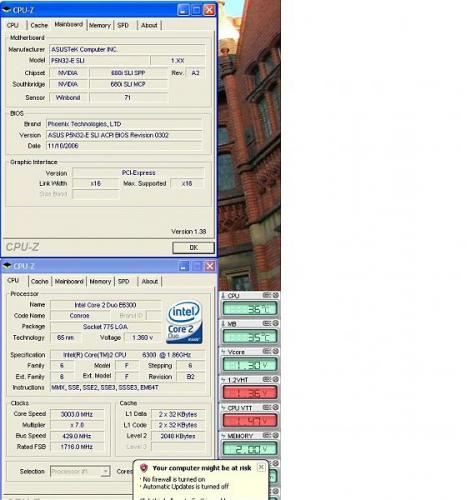The width and height of the screenshot is (471, 500).
Task: Switch to the SPD tab in the top window
Action: point(123,25)
